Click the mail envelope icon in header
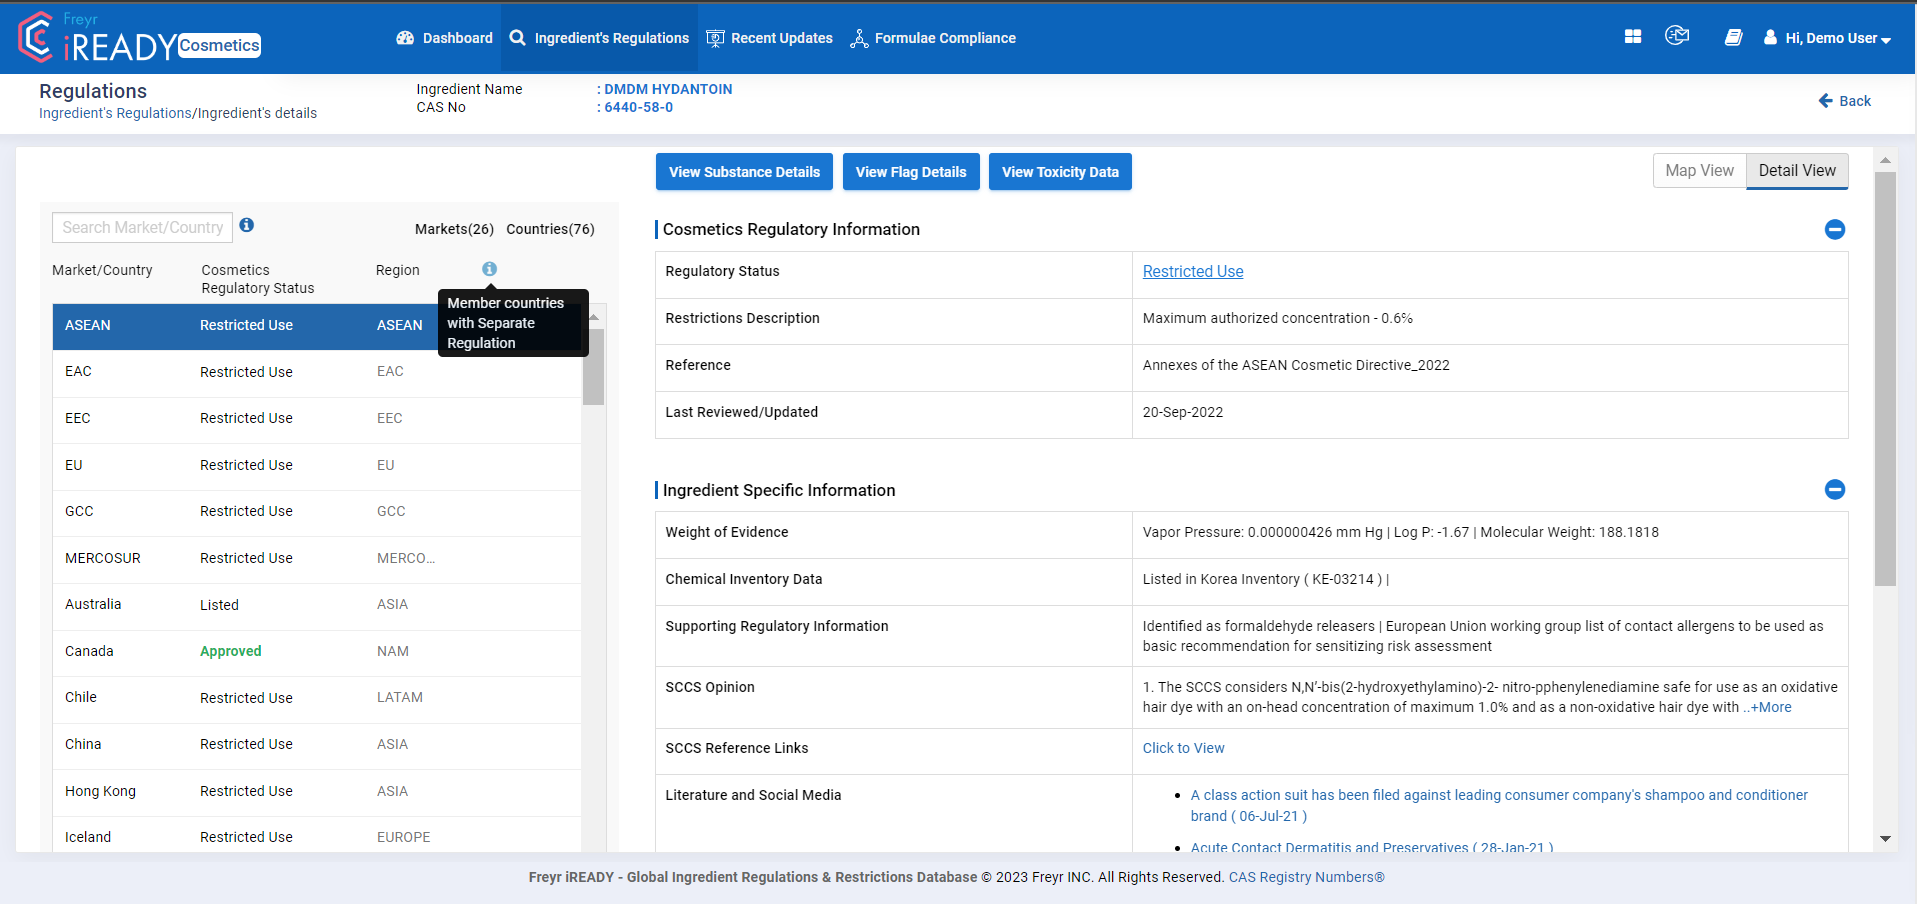The image size is (1917, 904). (x=1677, y=37)
